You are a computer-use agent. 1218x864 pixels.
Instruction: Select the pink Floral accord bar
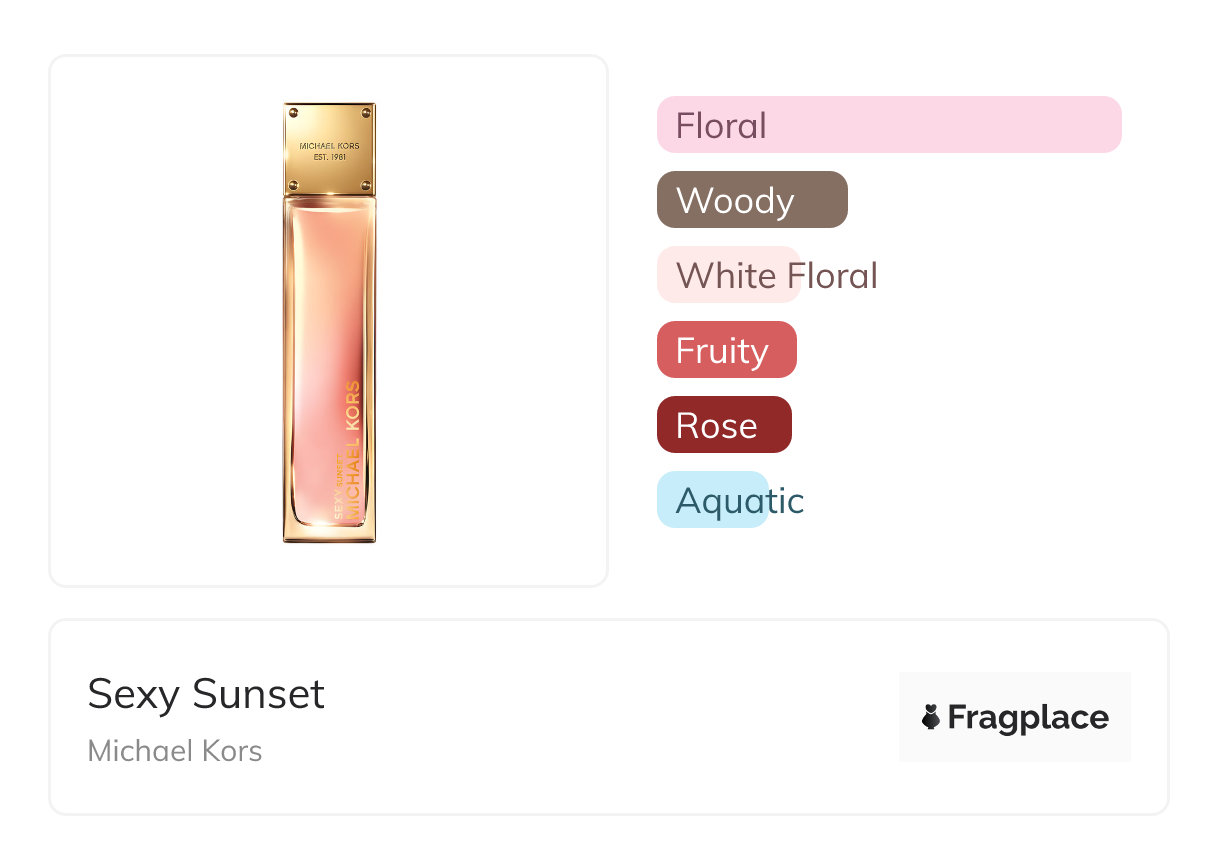(888, 125)
